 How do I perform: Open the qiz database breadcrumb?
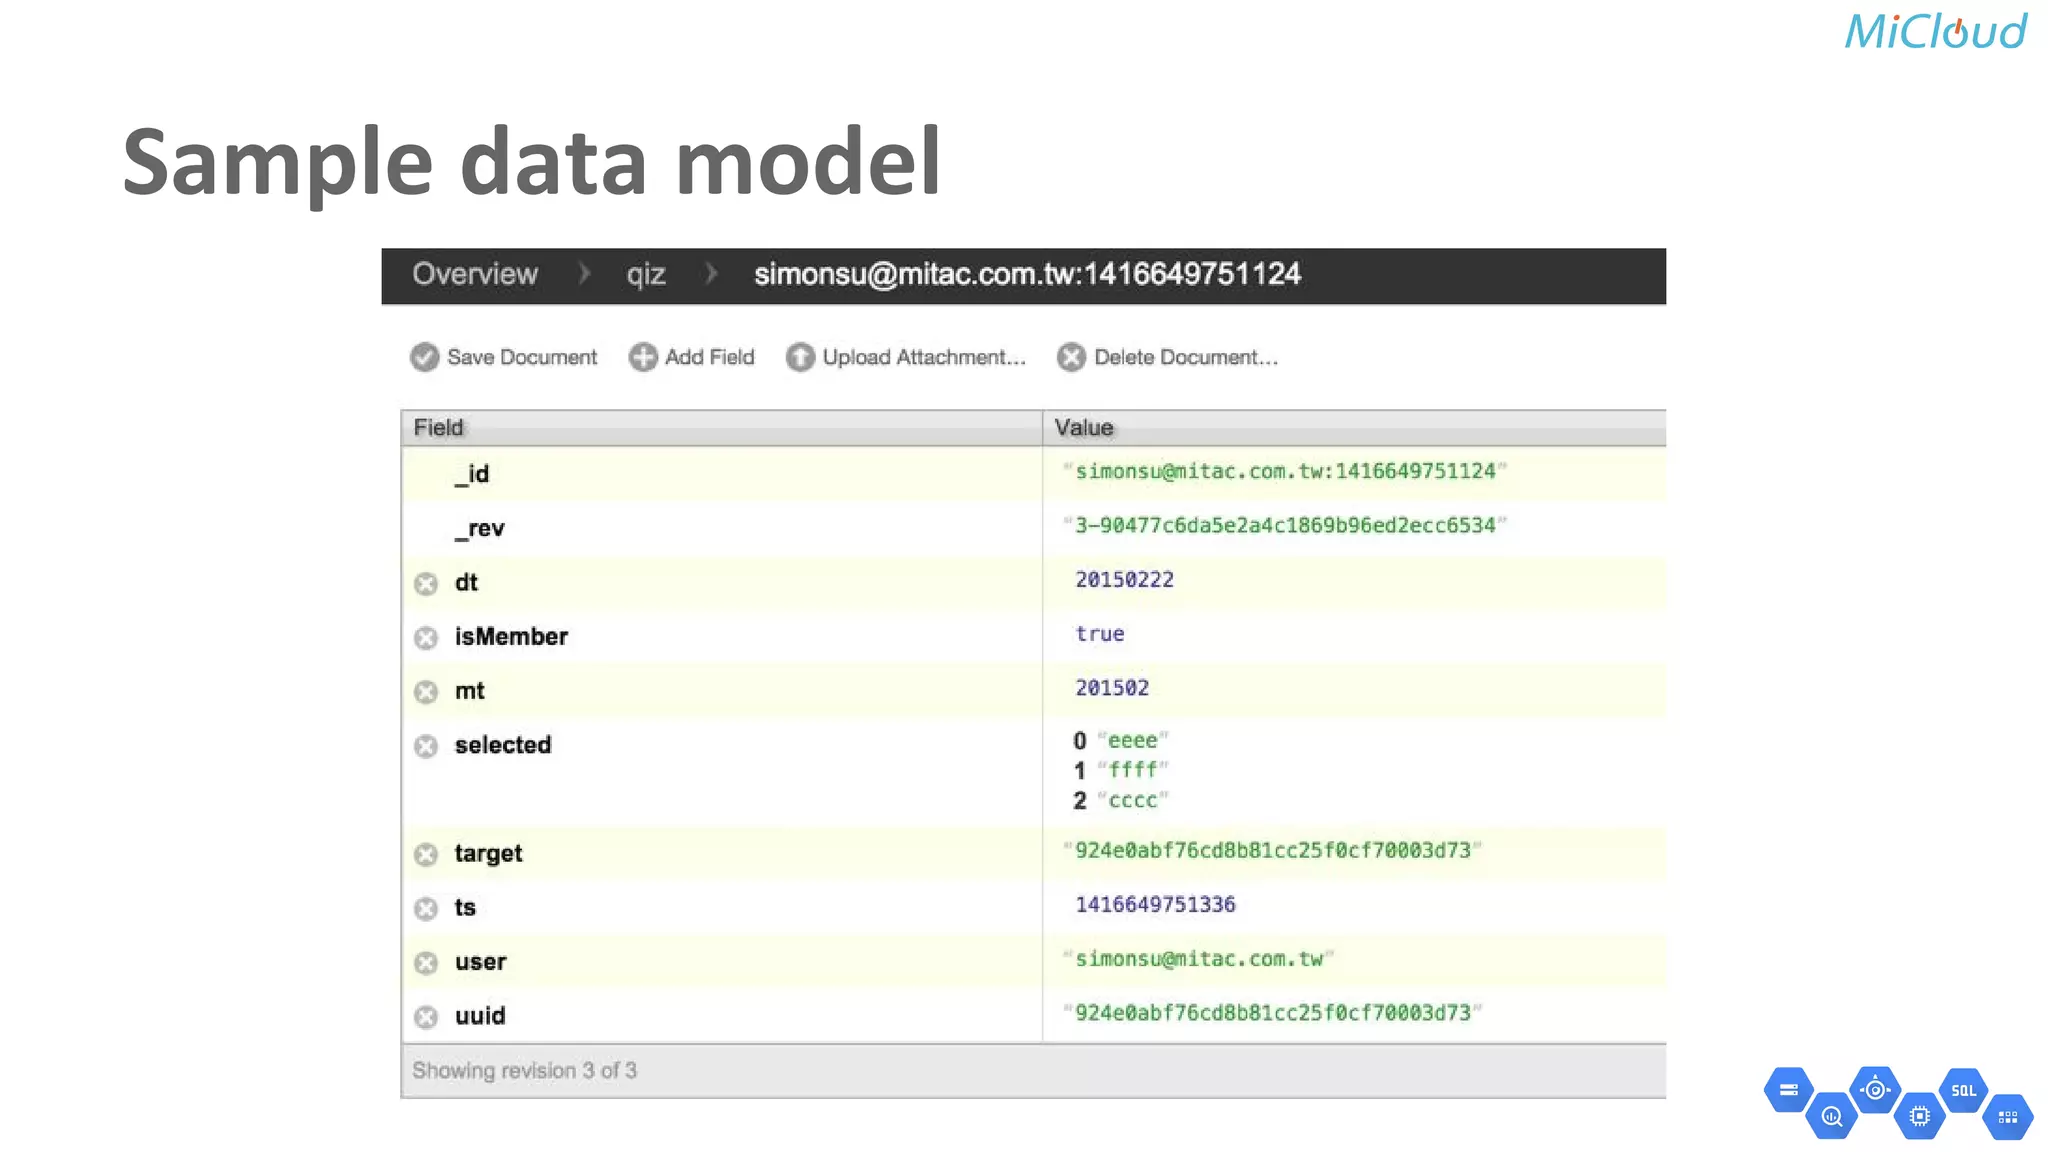[x=646, y=275]
